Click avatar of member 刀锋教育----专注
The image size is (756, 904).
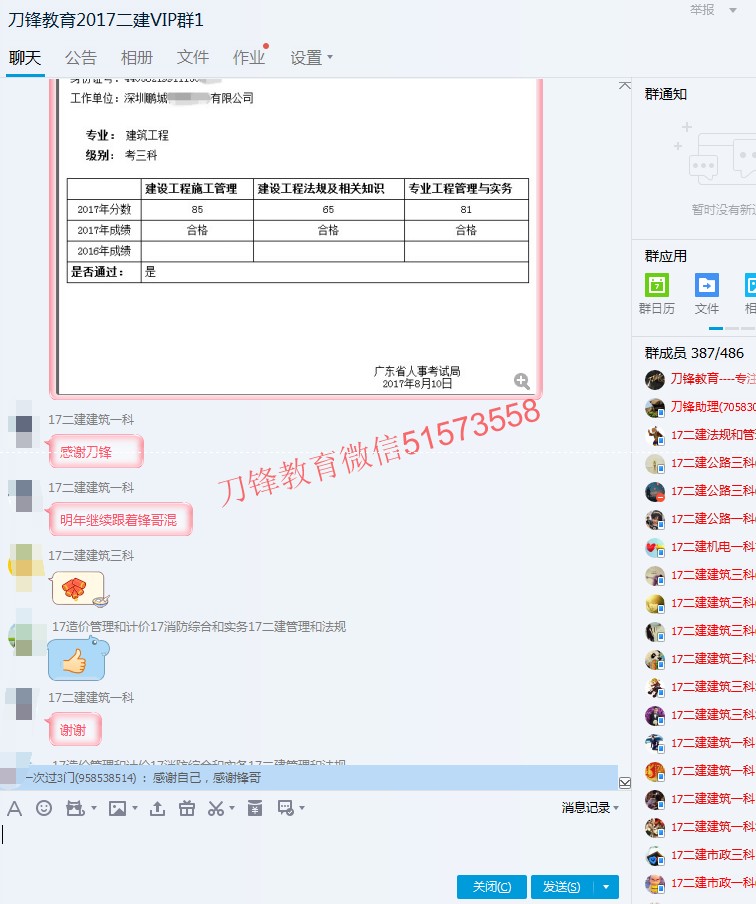coord(655,379)
